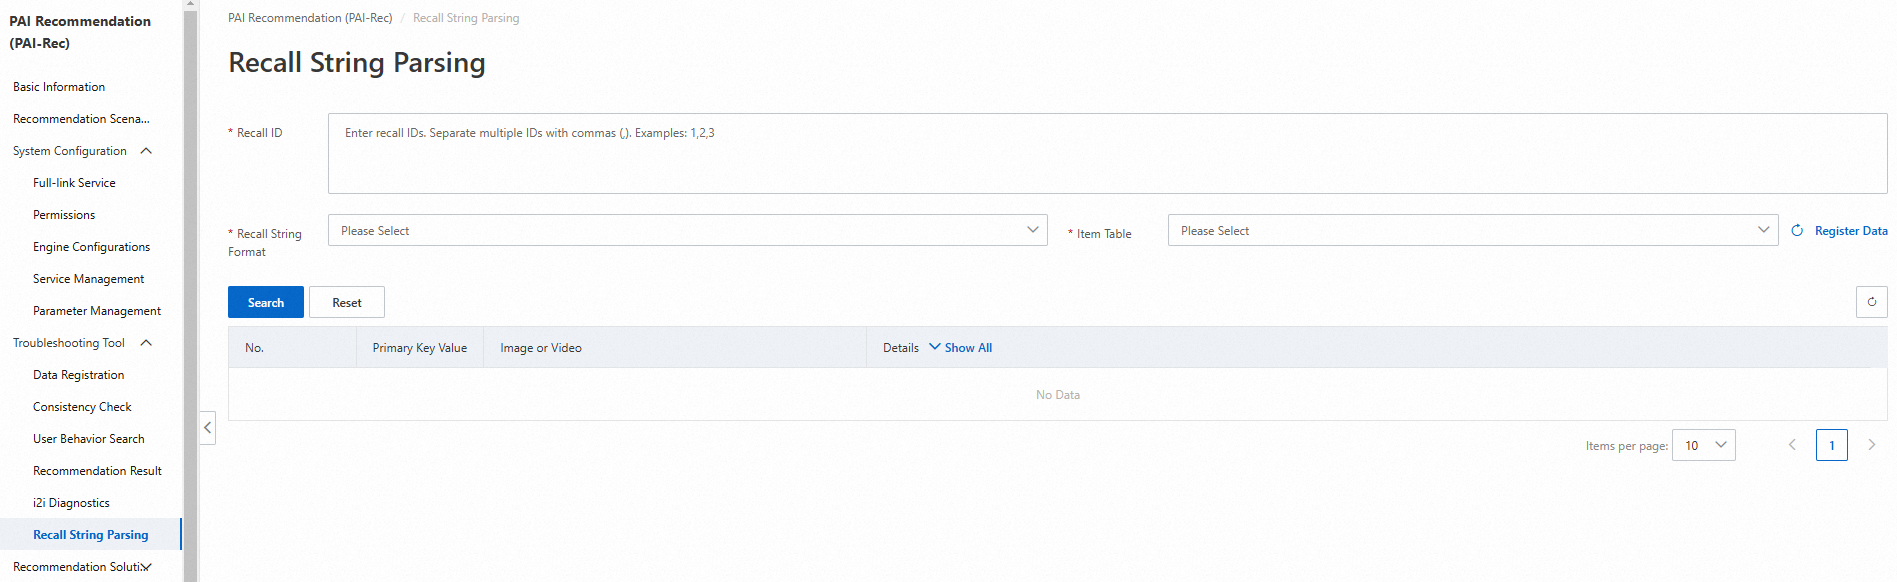
Task: Click the circular arrow beside Register Data
Action: click(1797, 231)
